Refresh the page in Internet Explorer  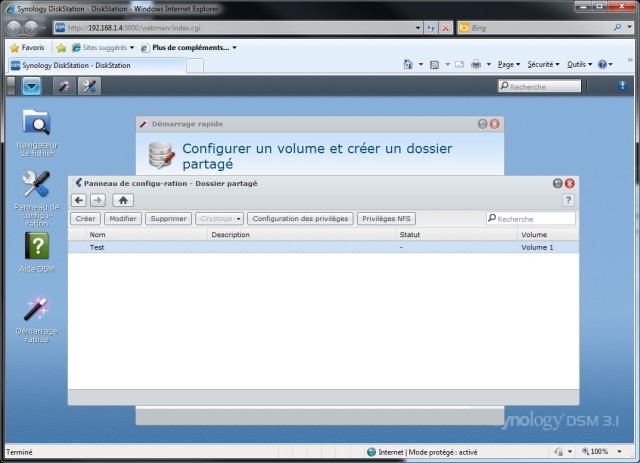tap(431, 28)
